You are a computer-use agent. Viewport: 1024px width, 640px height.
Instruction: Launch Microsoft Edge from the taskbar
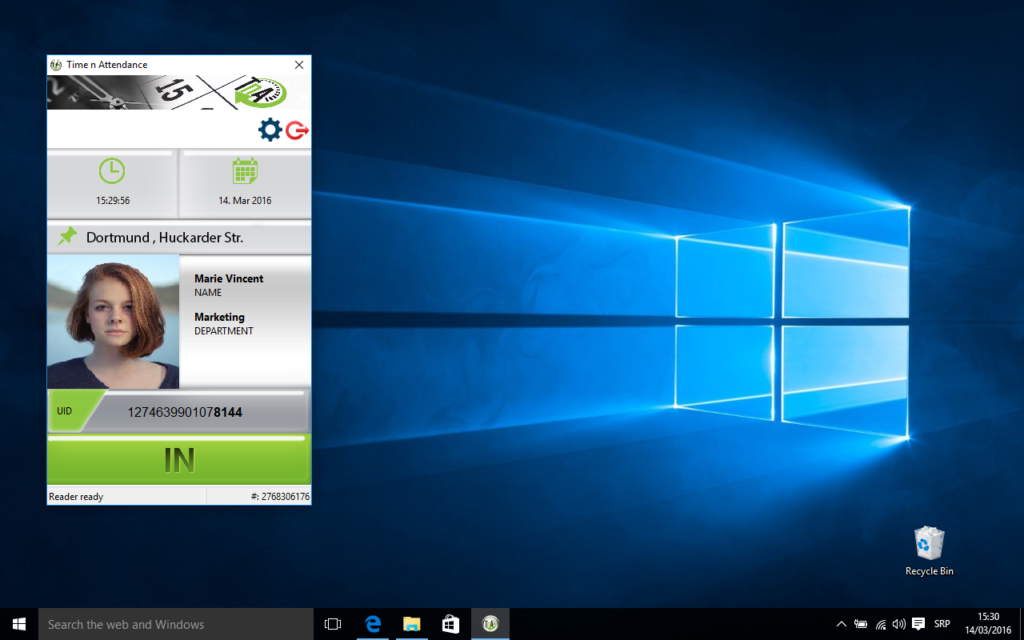373,624
